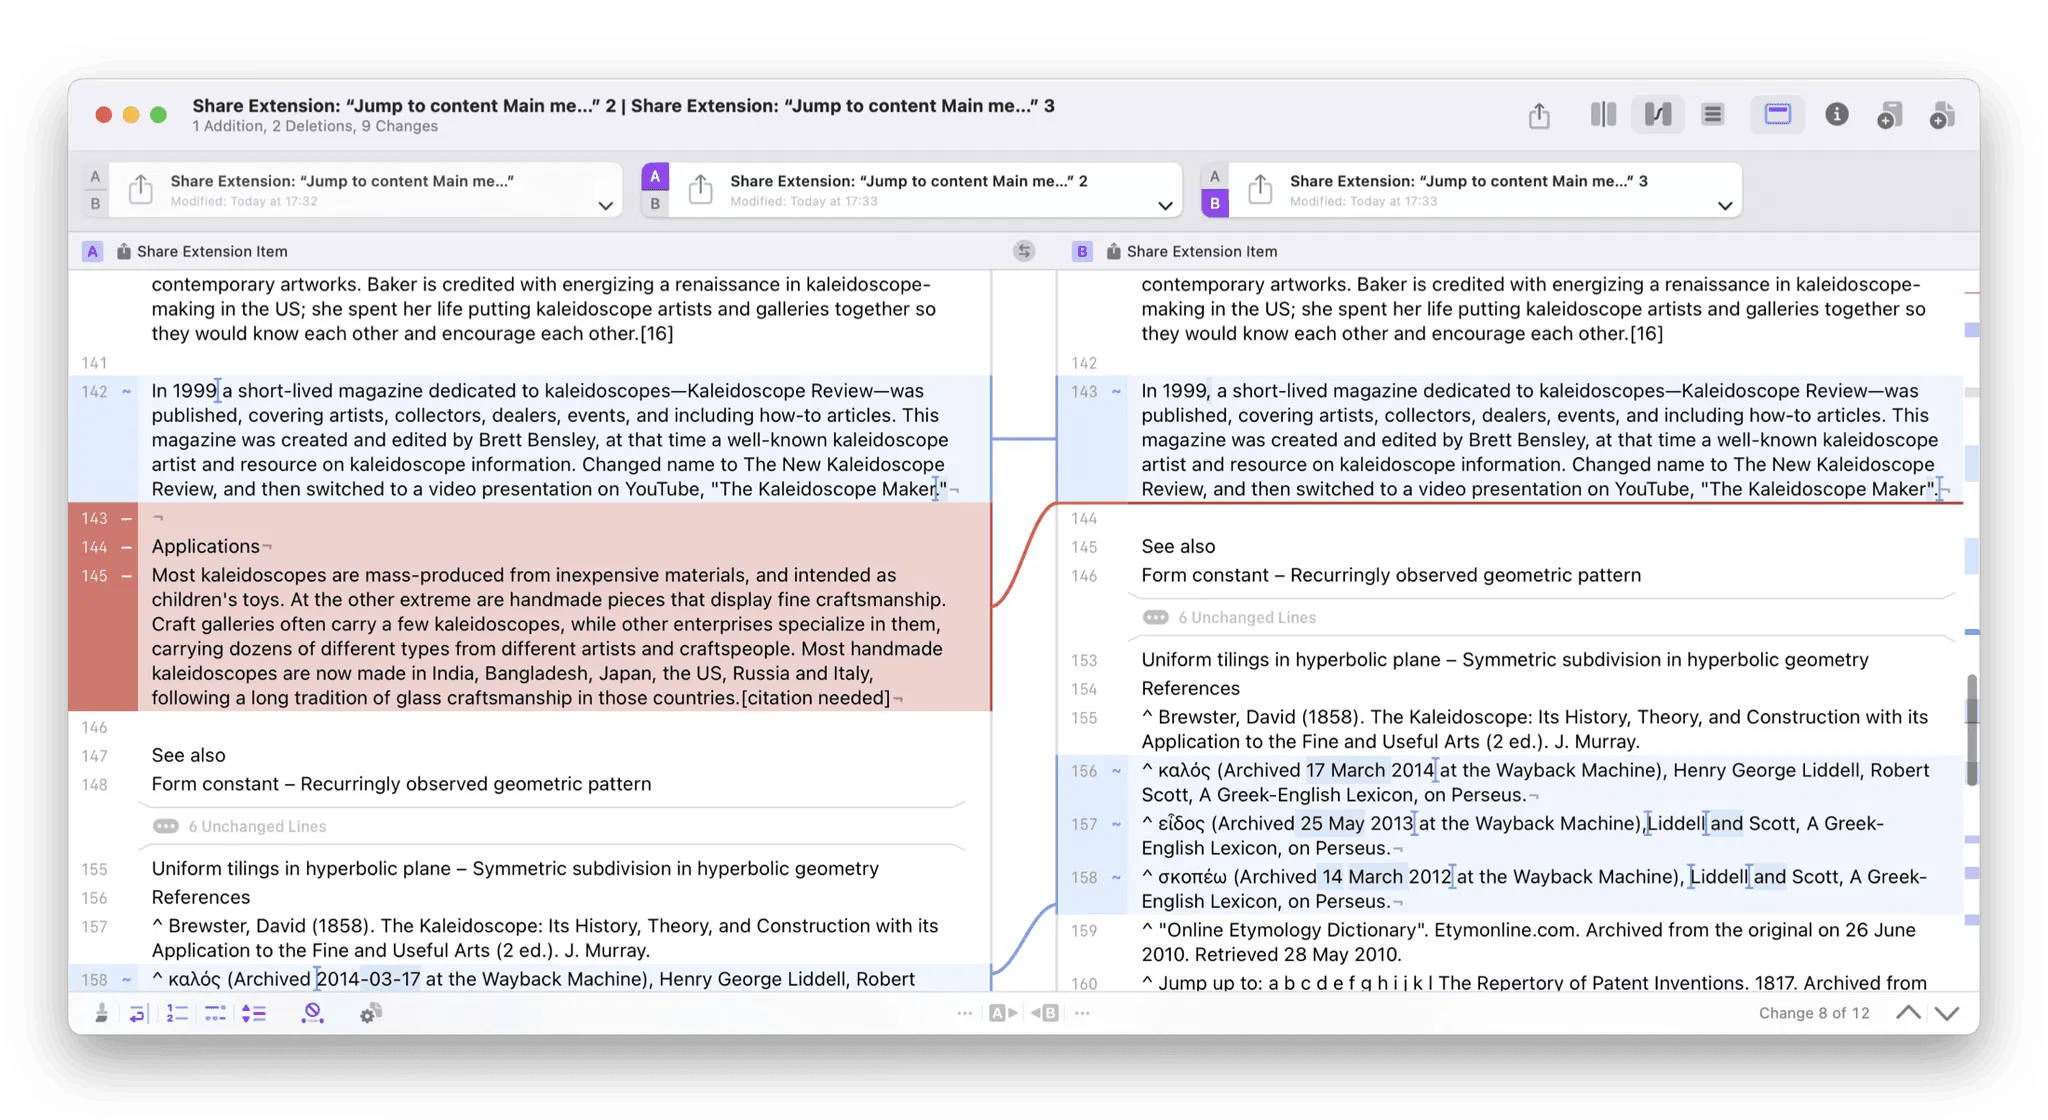This screenshot has width=2048, height=1120.
Task: Go to next change arrow
Action: click(1946, 1013)
